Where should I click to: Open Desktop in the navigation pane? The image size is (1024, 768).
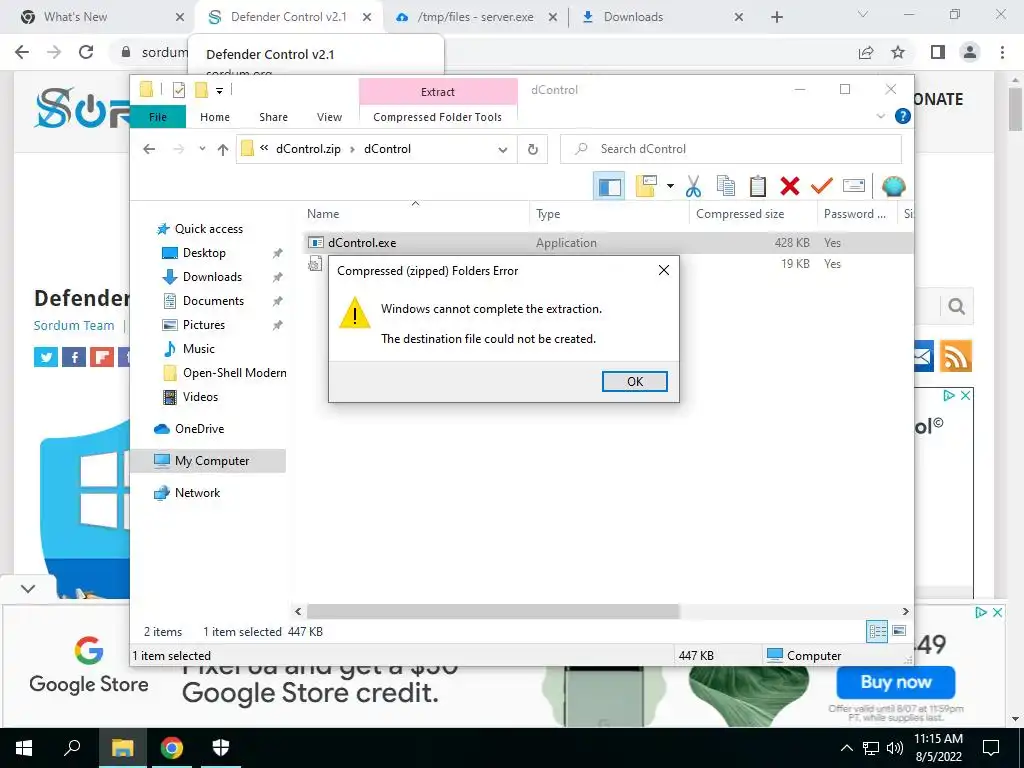pyautogui.click(x=204, y=253)
